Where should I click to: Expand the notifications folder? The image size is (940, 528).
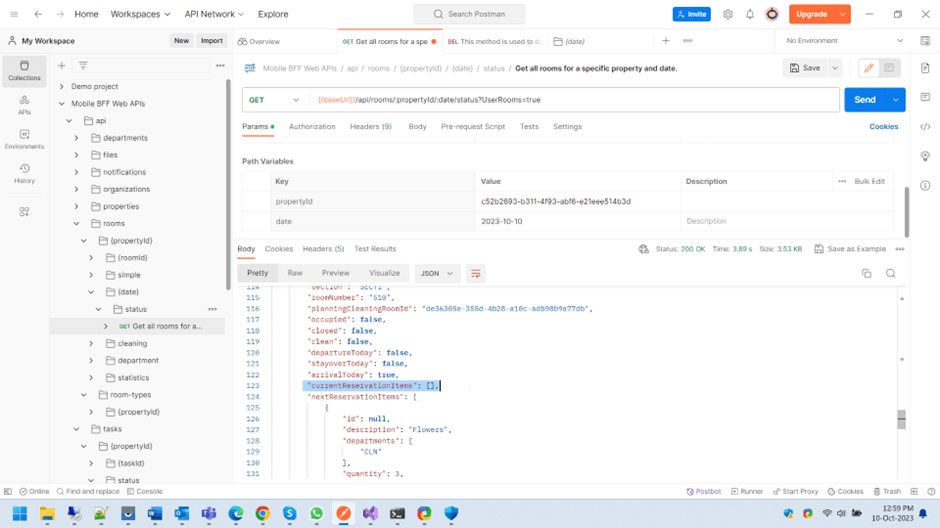pyautogui.click(x=76, y=172)
